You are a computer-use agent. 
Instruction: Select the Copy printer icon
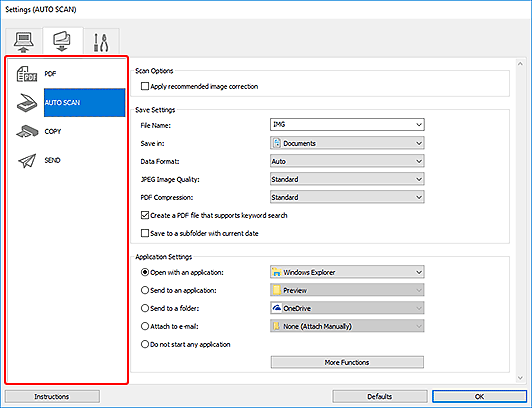pos(27,132)
